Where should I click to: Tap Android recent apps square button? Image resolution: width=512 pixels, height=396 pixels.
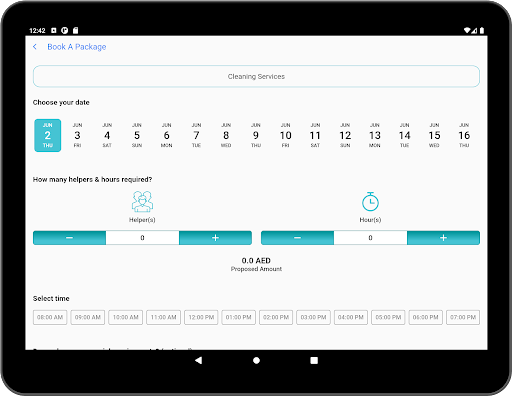[x=314, y=360]
